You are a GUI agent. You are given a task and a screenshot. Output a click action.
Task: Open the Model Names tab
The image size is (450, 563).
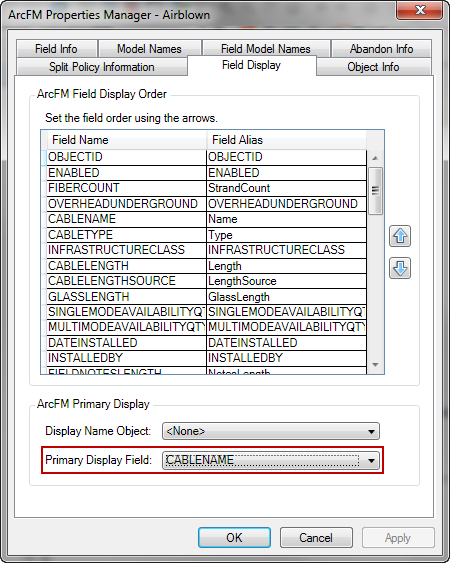tap(149, 48)
